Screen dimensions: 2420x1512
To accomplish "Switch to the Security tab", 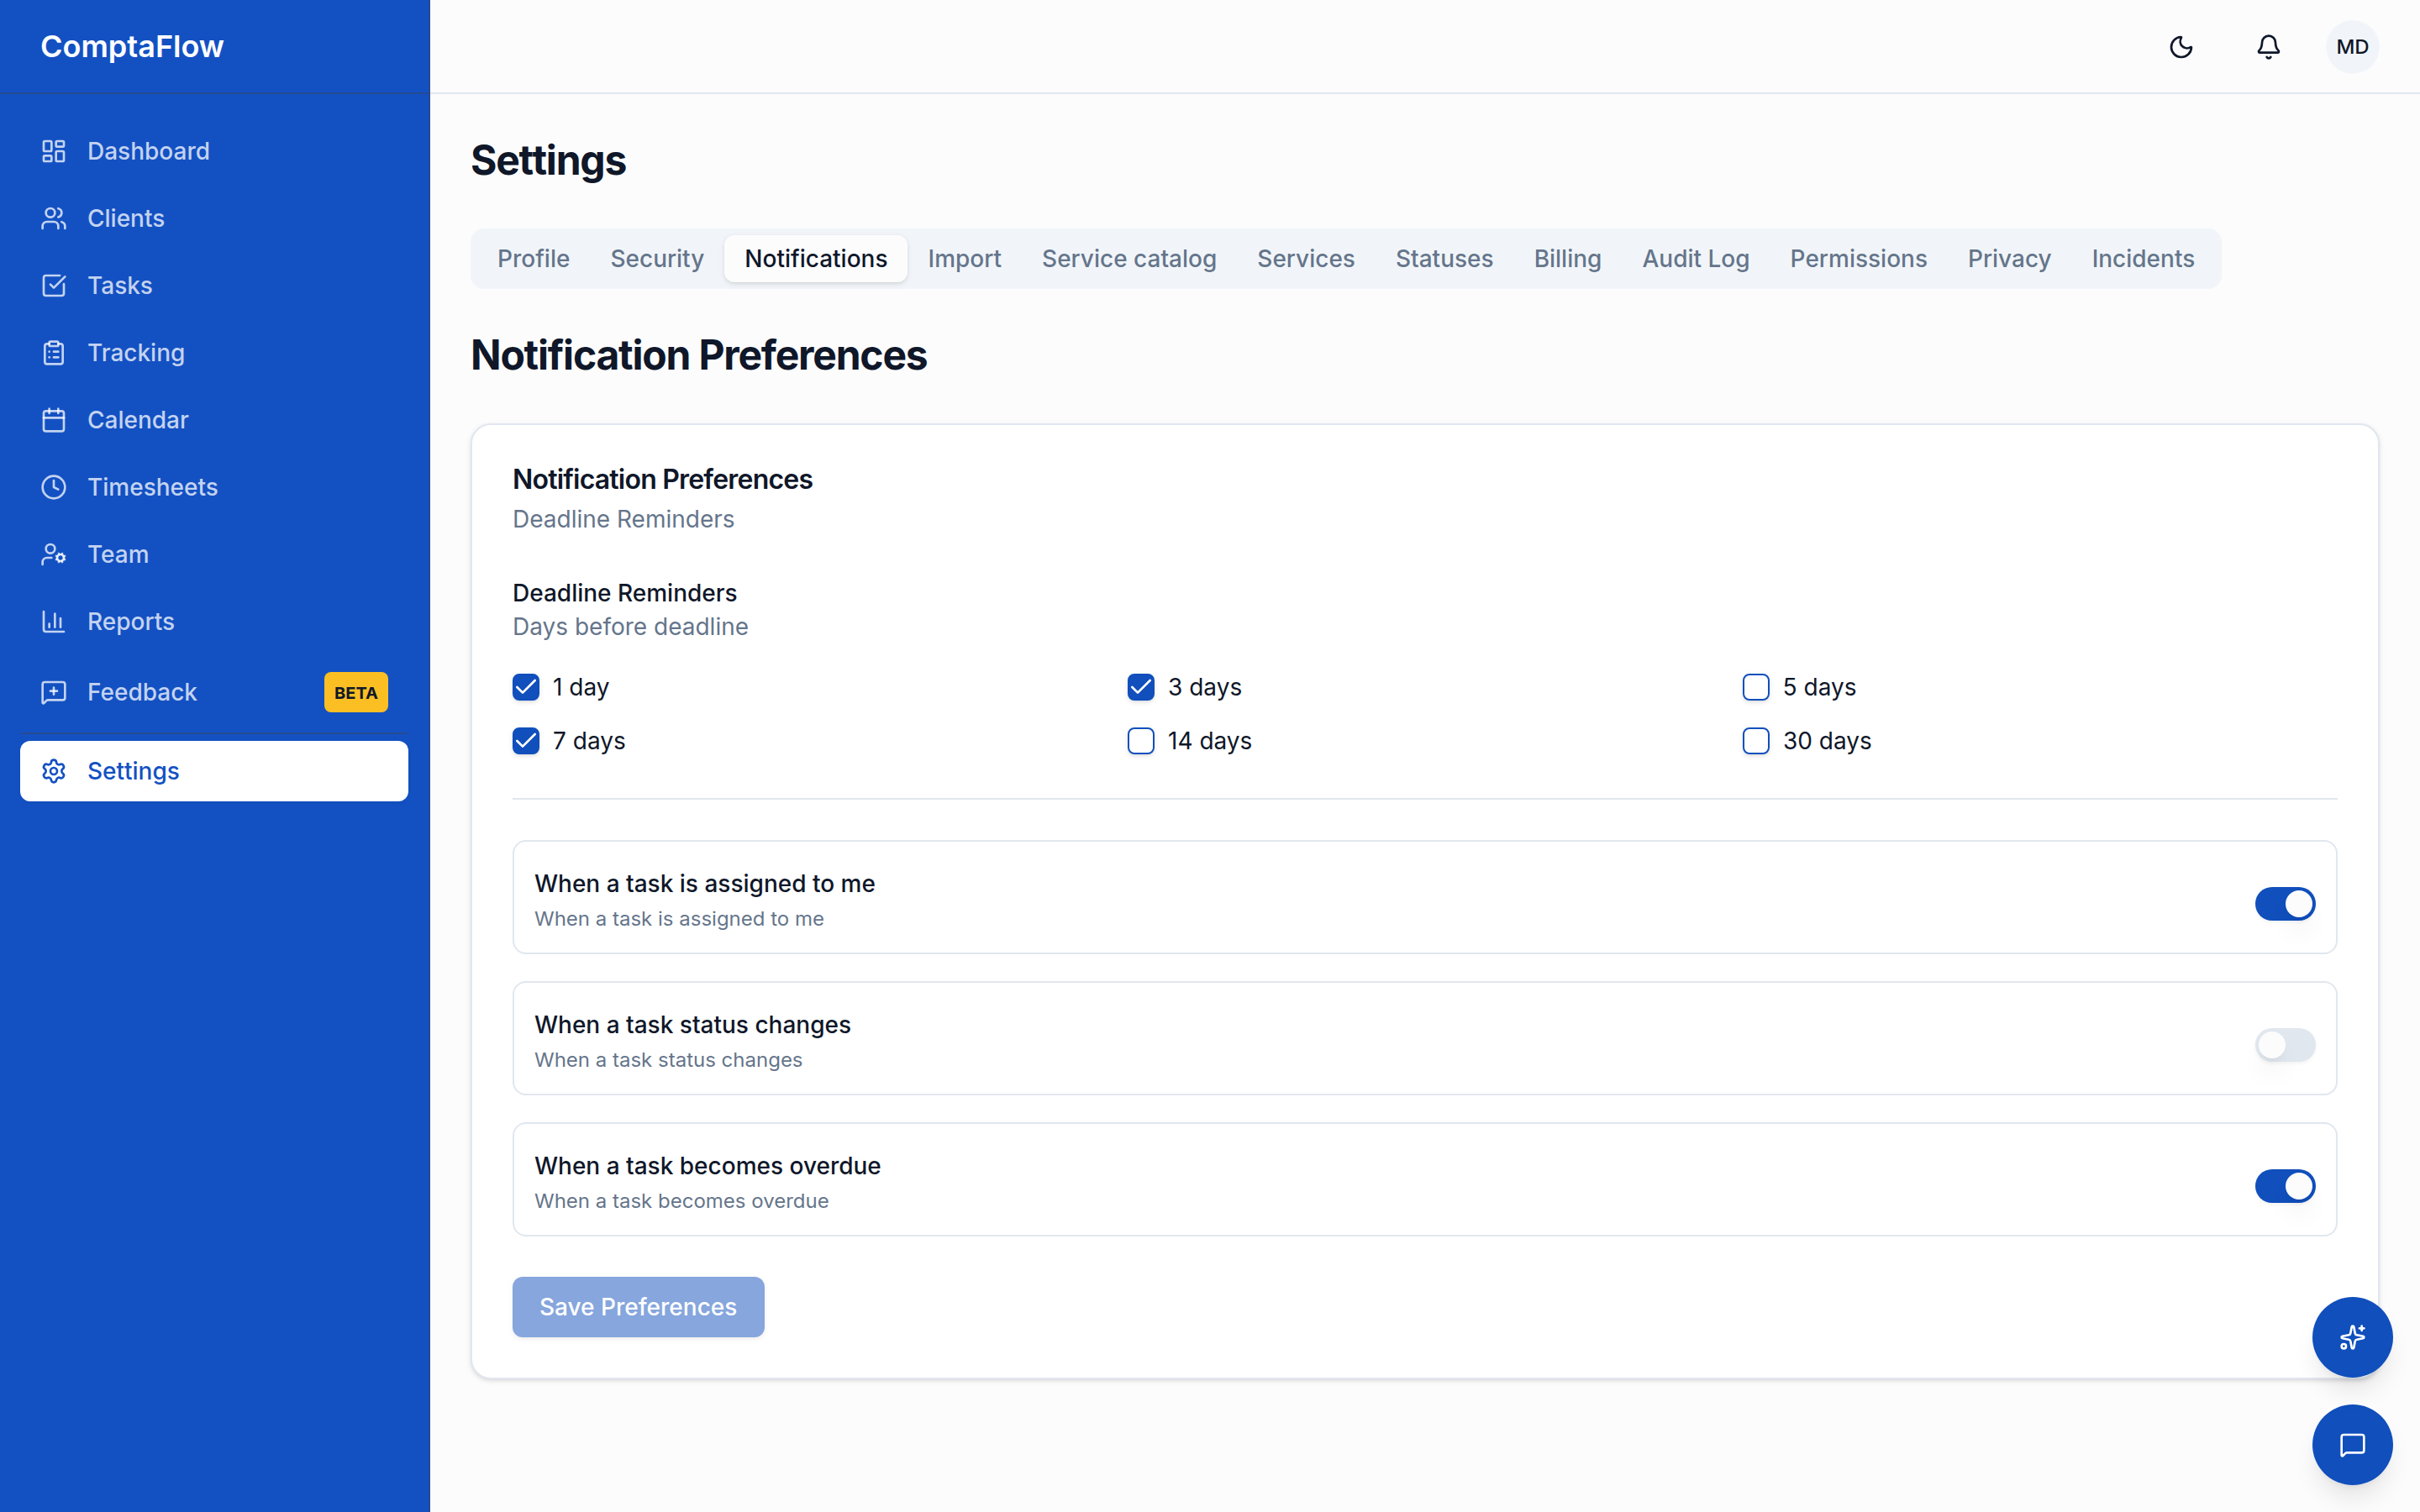I will (657, 259).
